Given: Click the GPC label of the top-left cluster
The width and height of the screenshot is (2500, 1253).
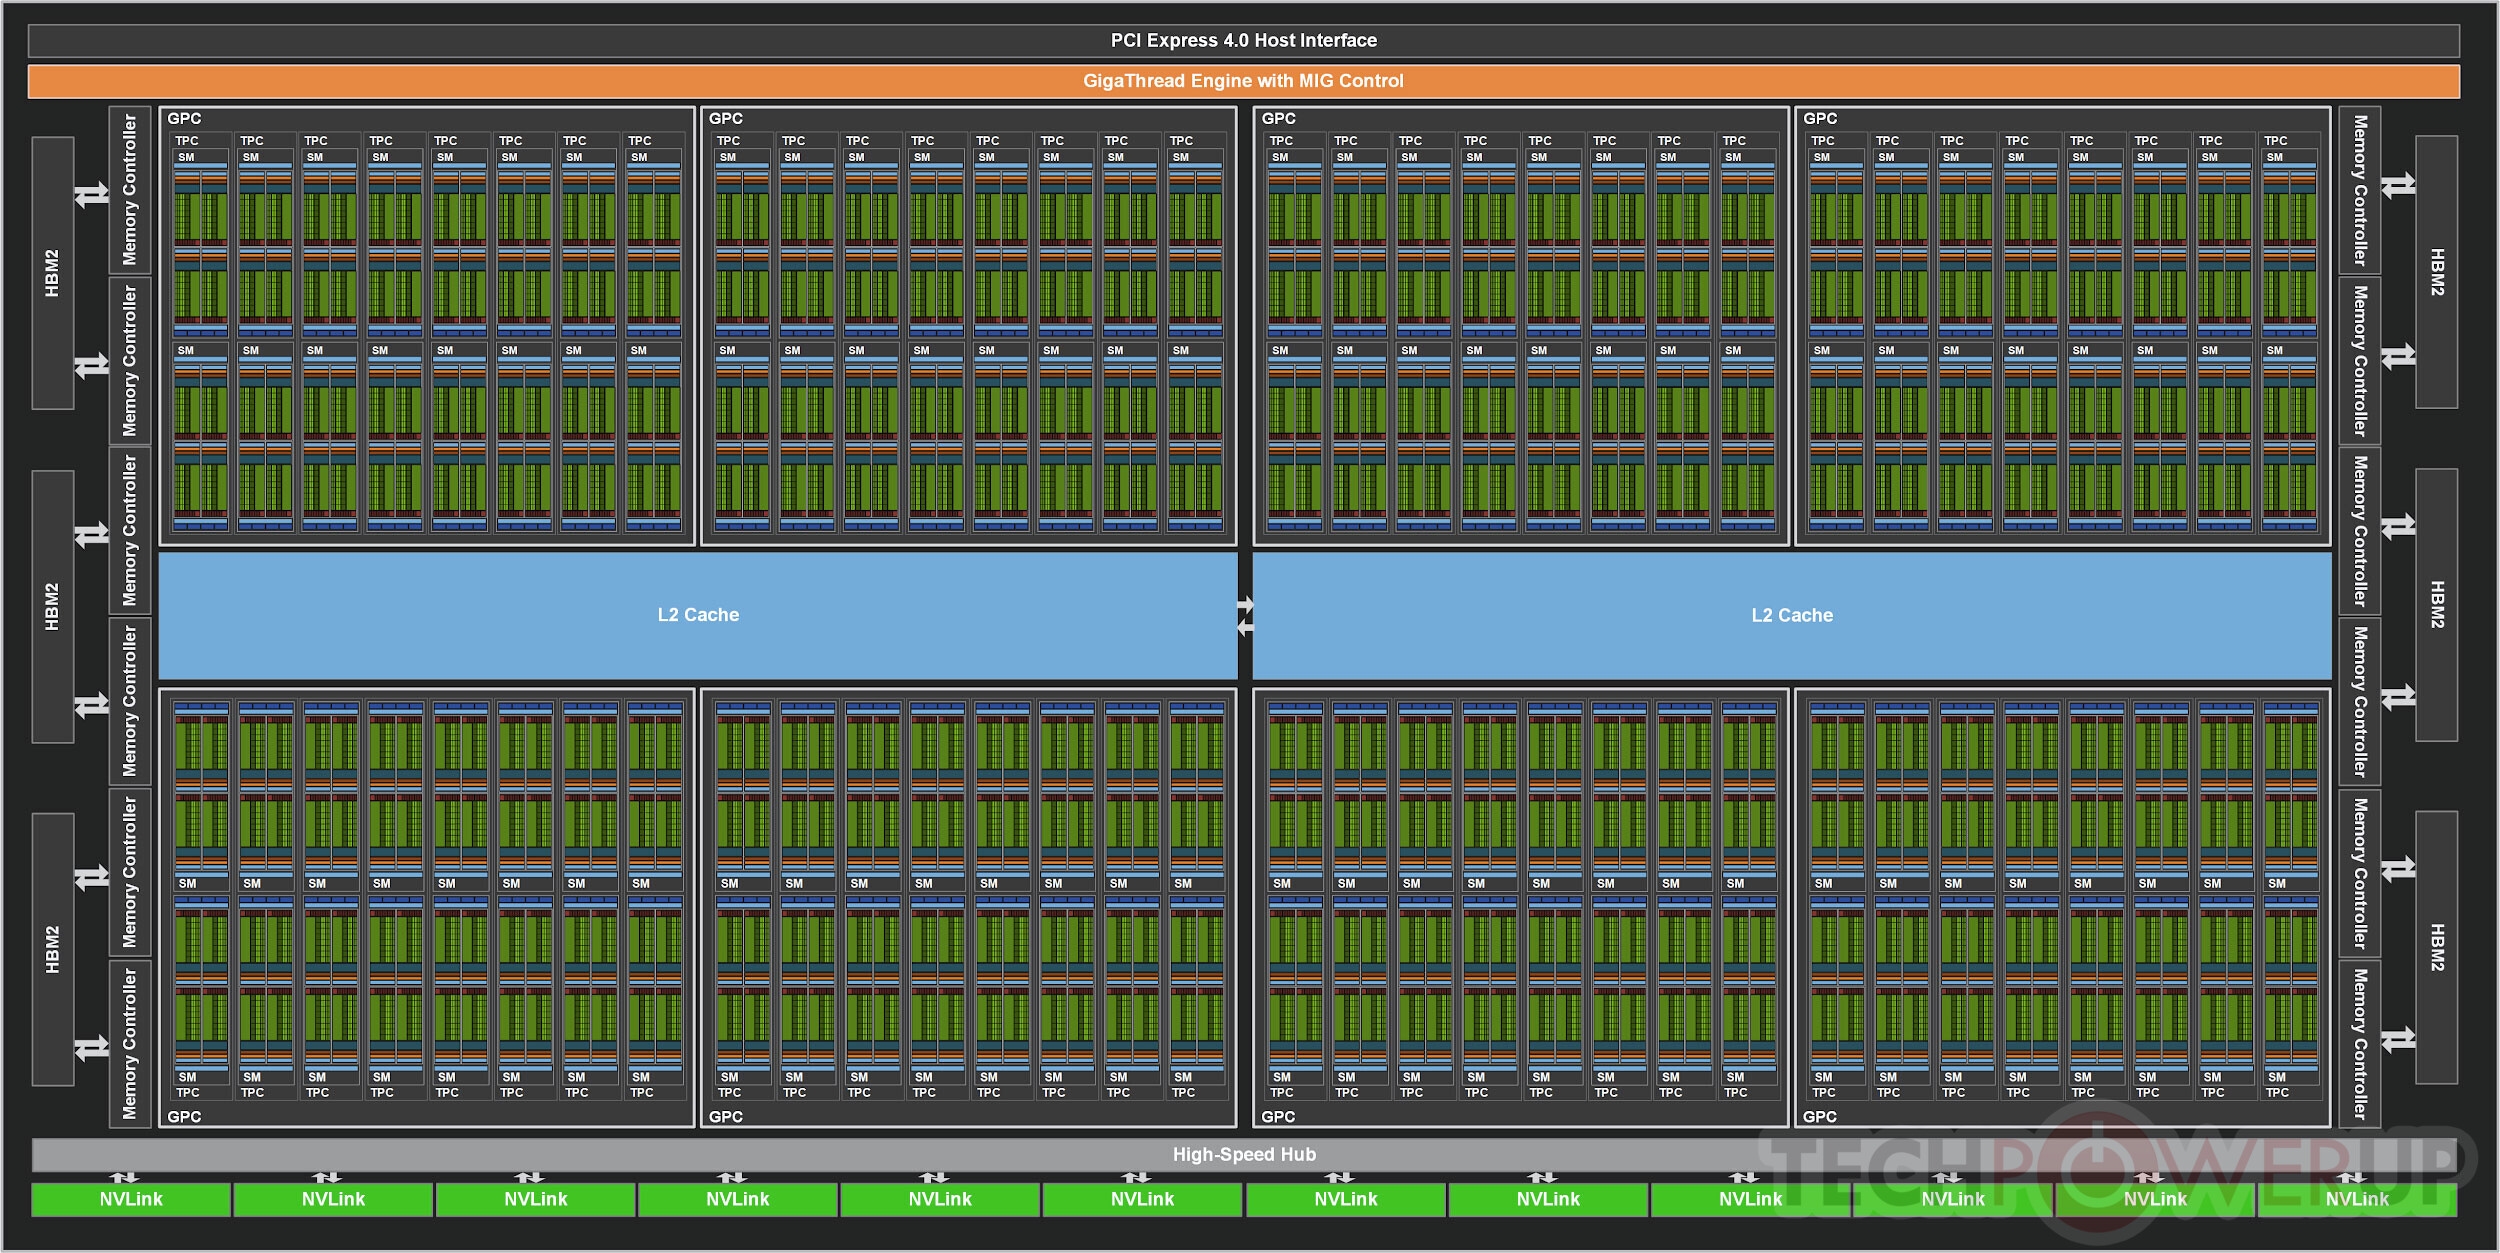Looking at the screenshot, I should click(x=184, y=119).
